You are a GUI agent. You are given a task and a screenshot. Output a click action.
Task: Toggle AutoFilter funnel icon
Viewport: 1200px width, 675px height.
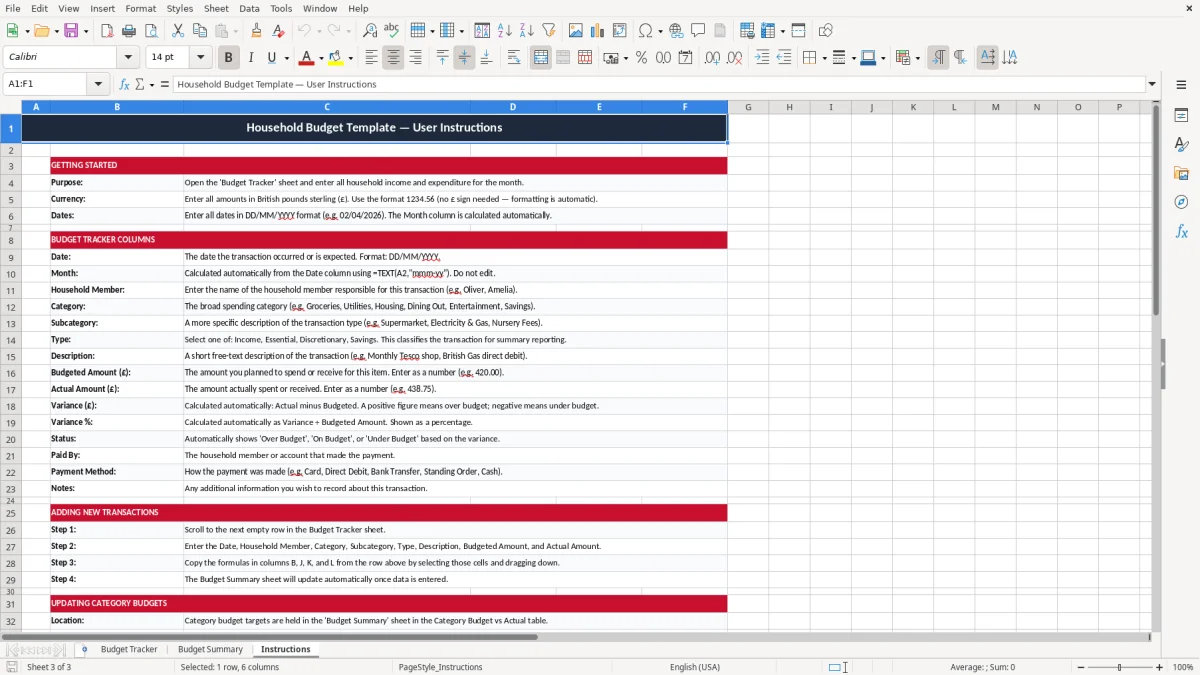pyautogui.click(x=549, y=31)
